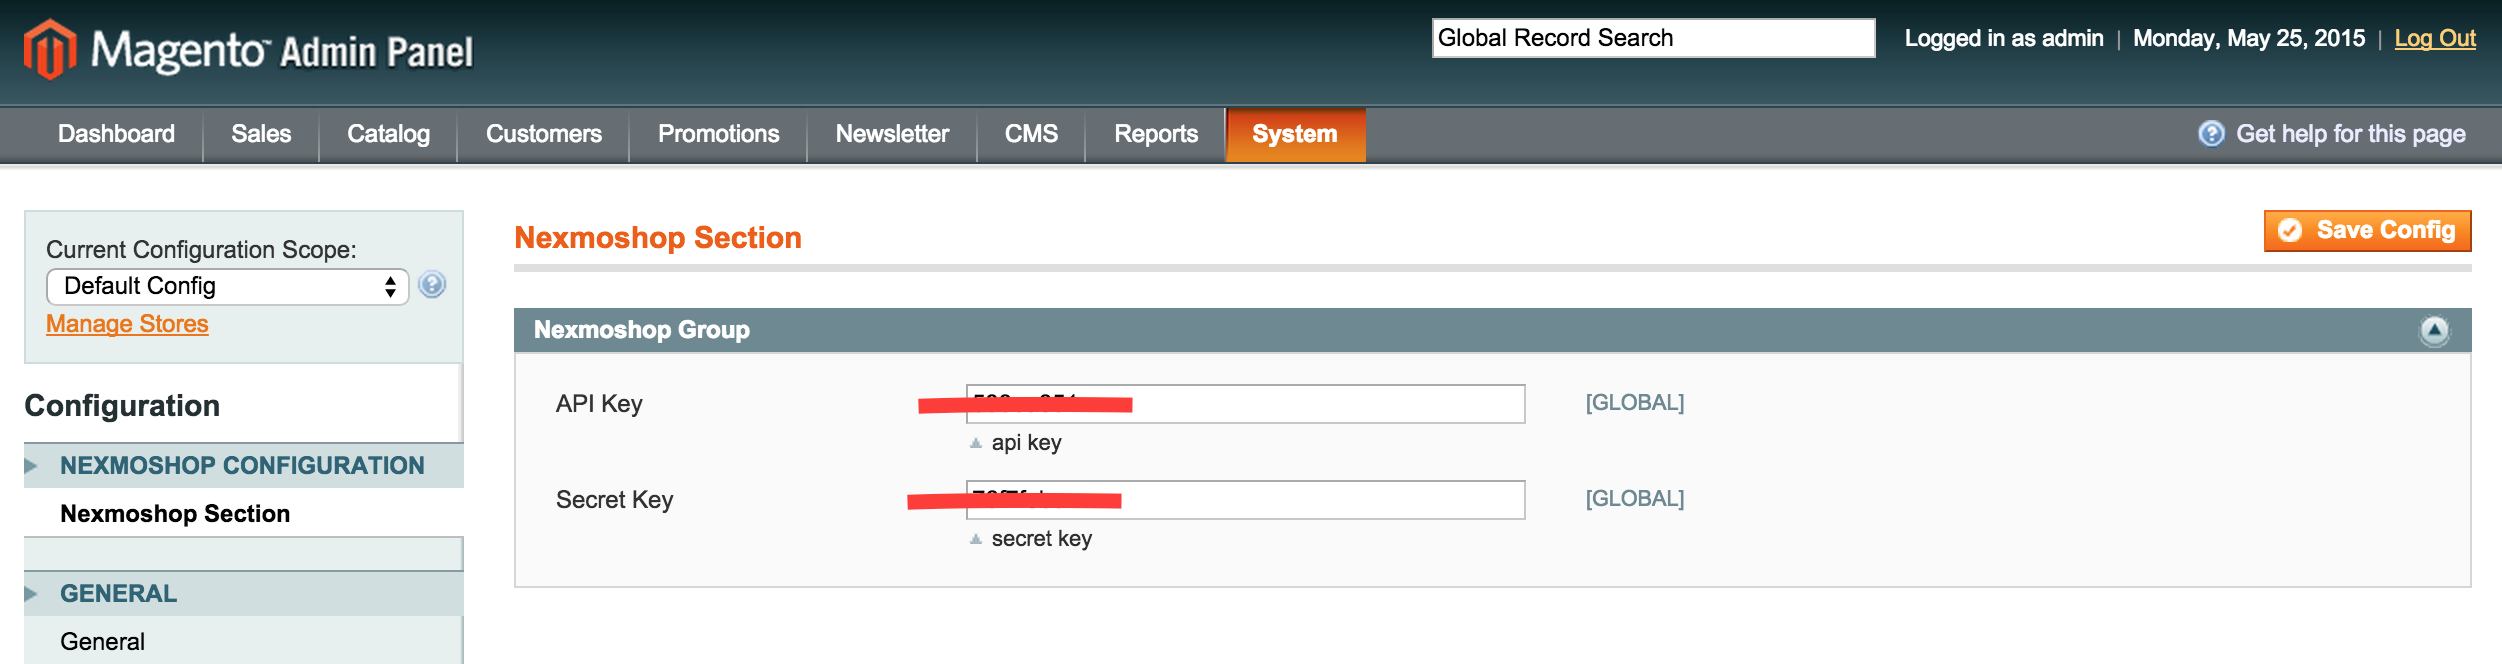Focus the Global Record Search field
The width and height of the screenshot is (2502, 664).
tap(1653, 38)
